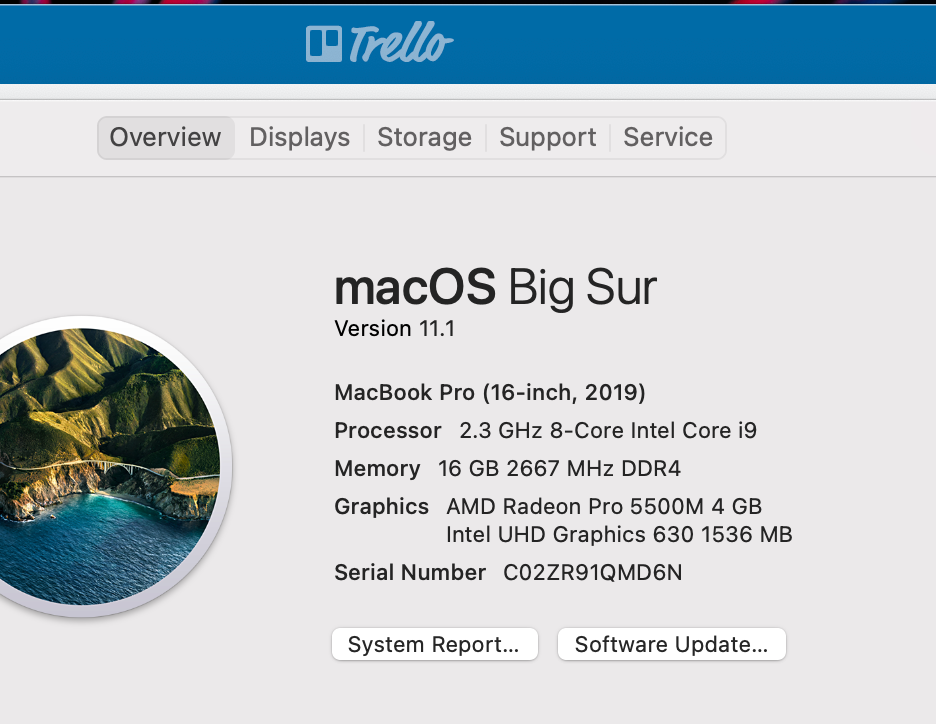
Task: Click the Serial Number label
Action: coord(410,572)
